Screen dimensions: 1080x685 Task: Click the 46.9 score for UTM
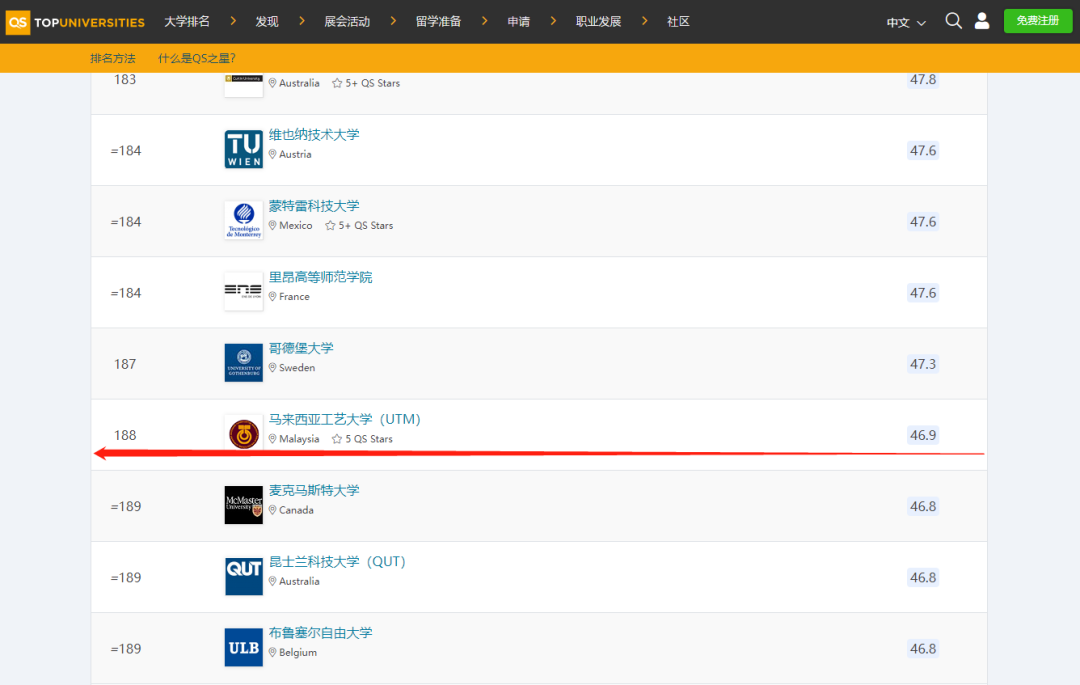pyautogui.click(x=923, y=435)
